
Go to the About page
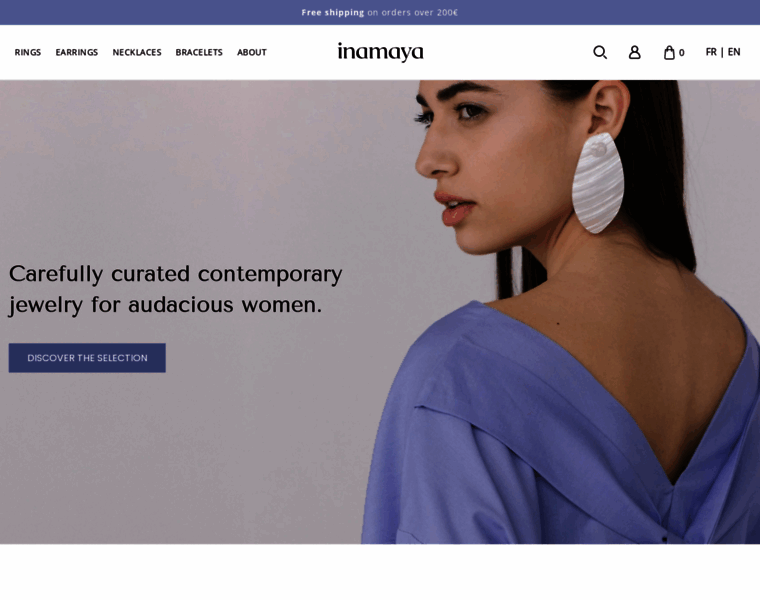tap(252, 52)
